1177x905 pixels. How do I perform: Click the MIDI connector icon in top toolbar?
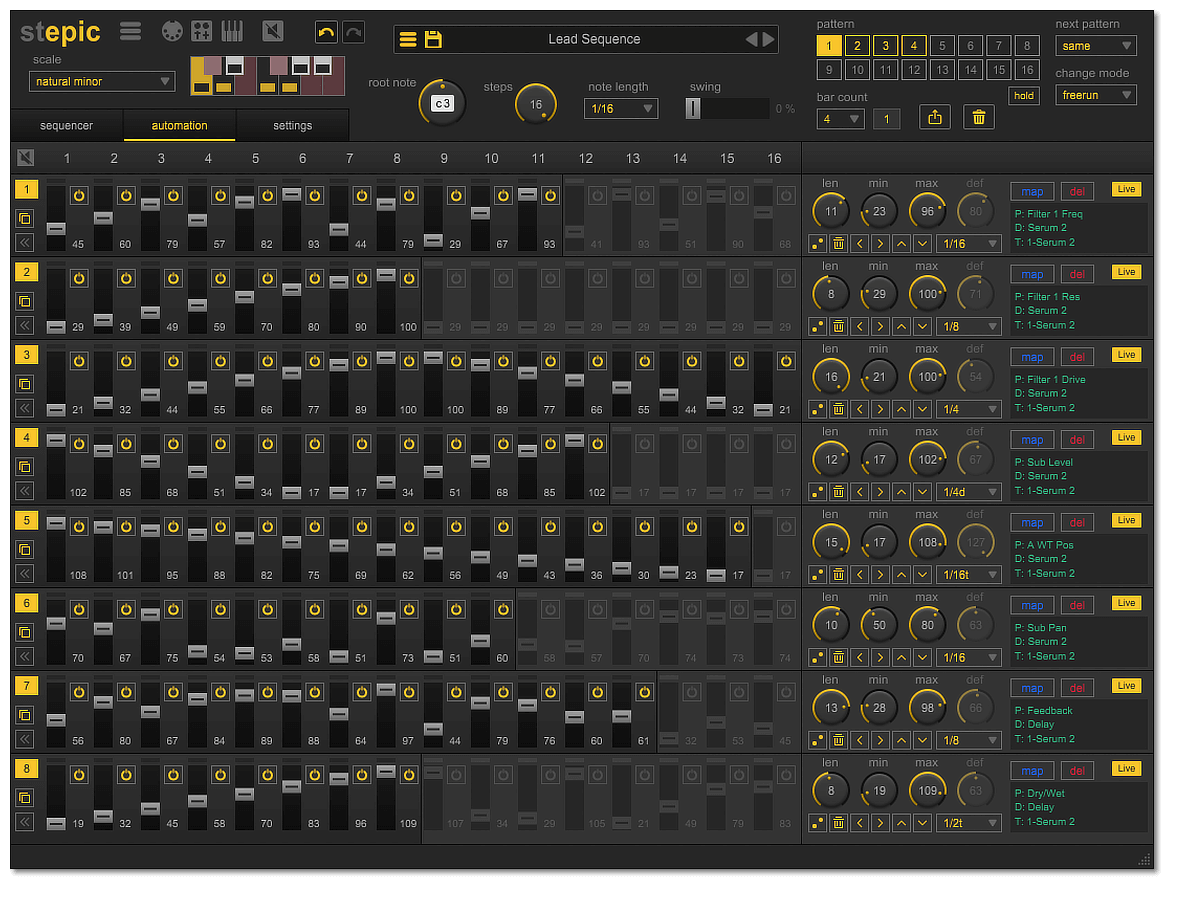(x=173, y=31)
